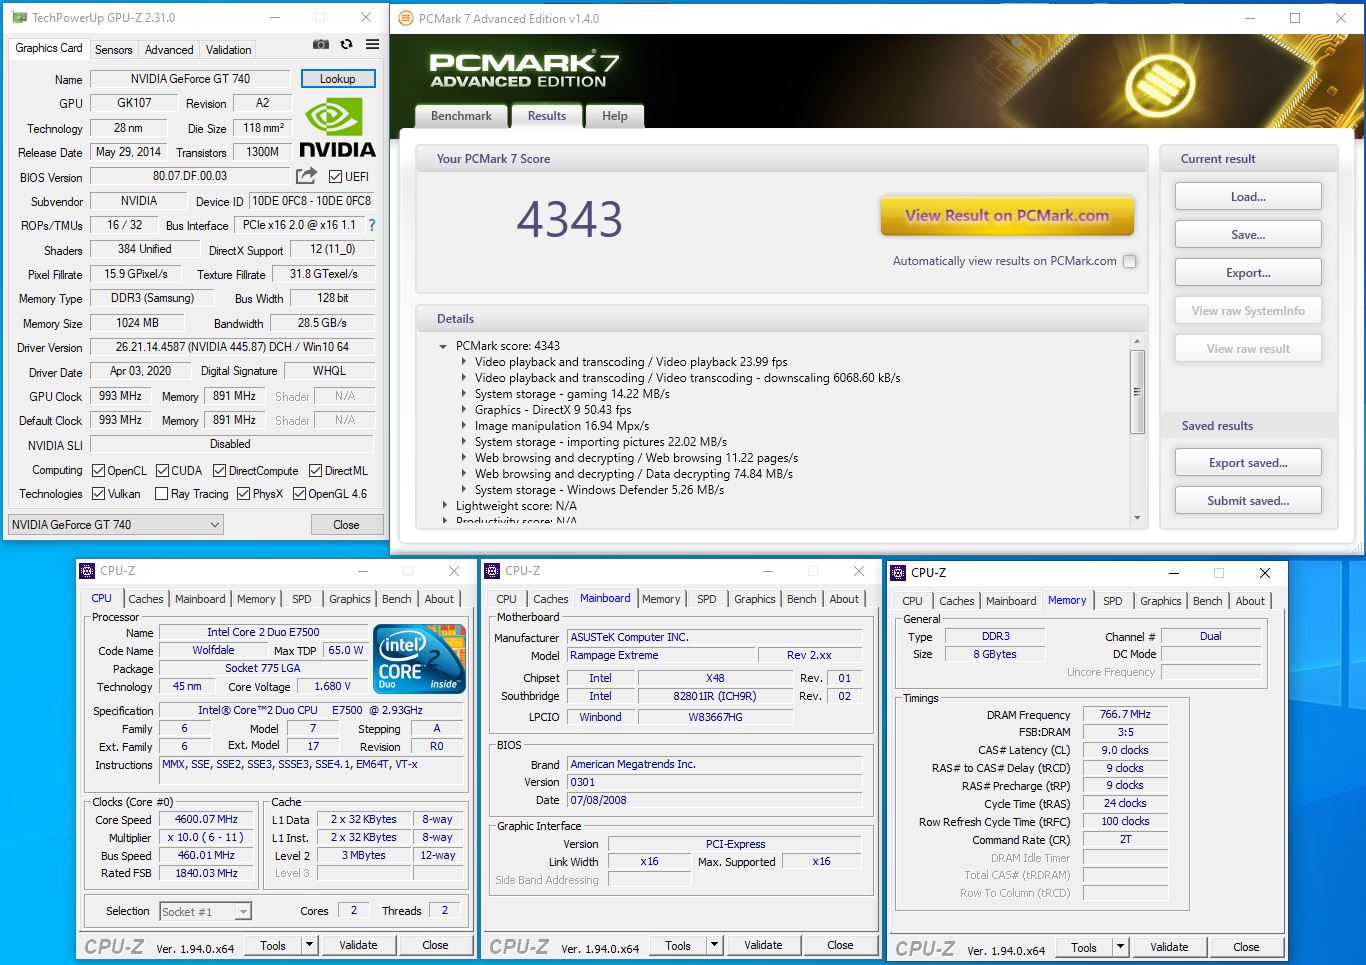Take a GPU-Z screenshot with camera icon

[x=320, y=44]
